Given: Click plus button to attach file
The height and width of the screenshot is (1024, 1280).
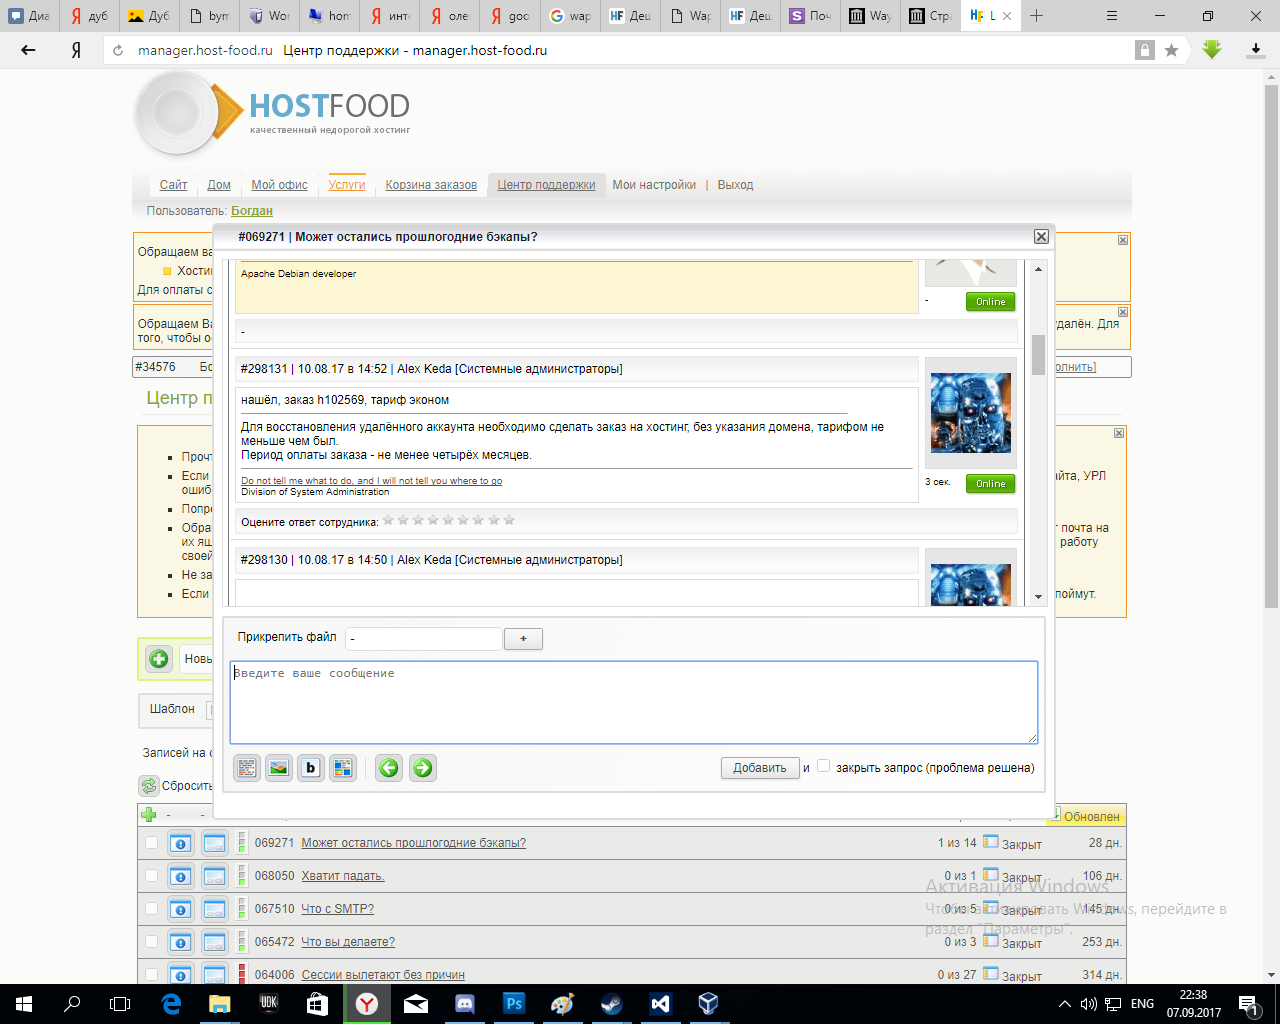Looking at the screenshot, I should click(x=523, y=639).
